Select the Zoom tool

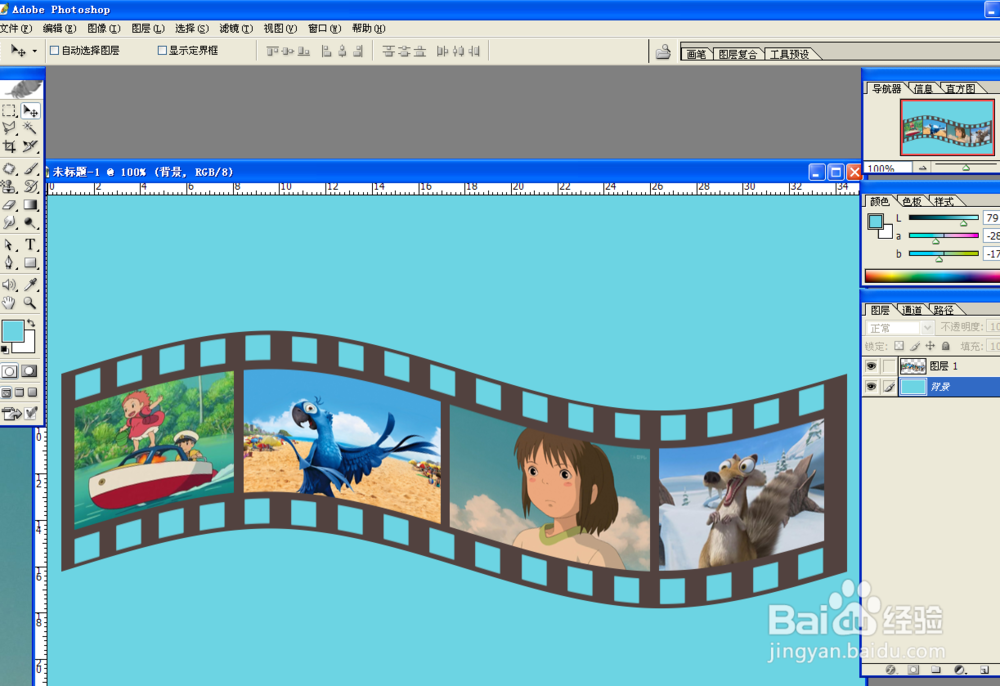30,303
